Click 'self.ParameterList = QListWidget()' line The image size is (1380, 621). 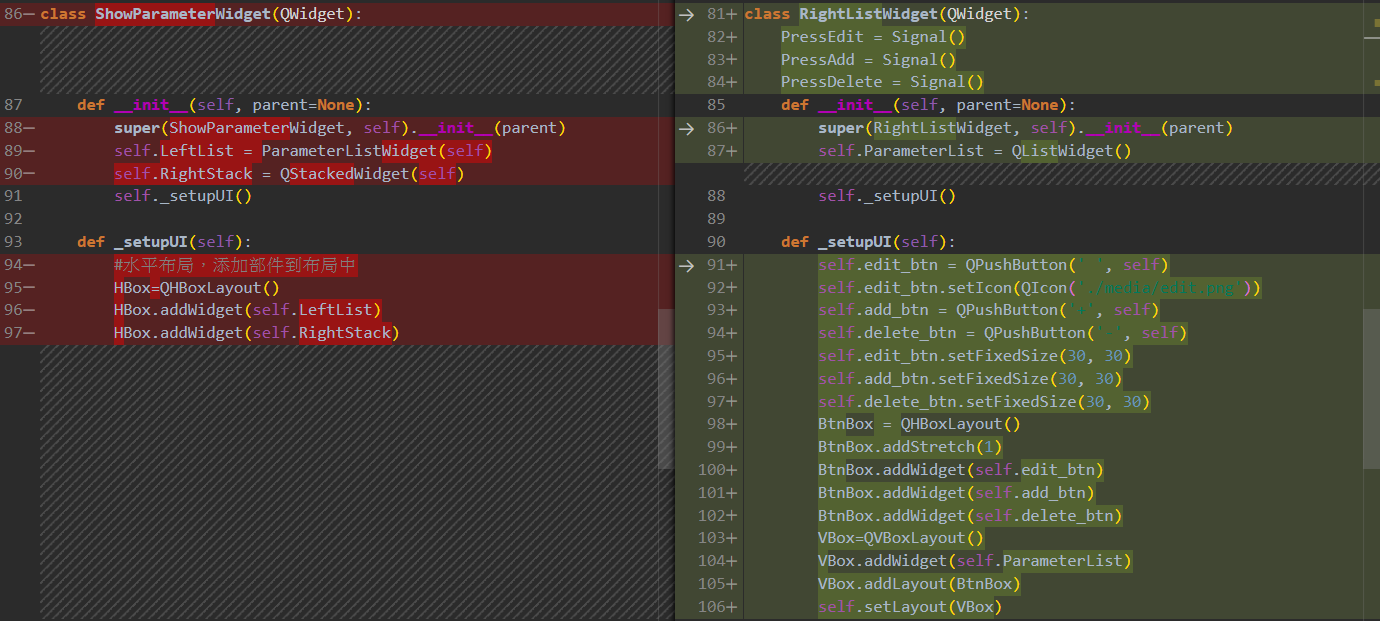pos(975,151)
